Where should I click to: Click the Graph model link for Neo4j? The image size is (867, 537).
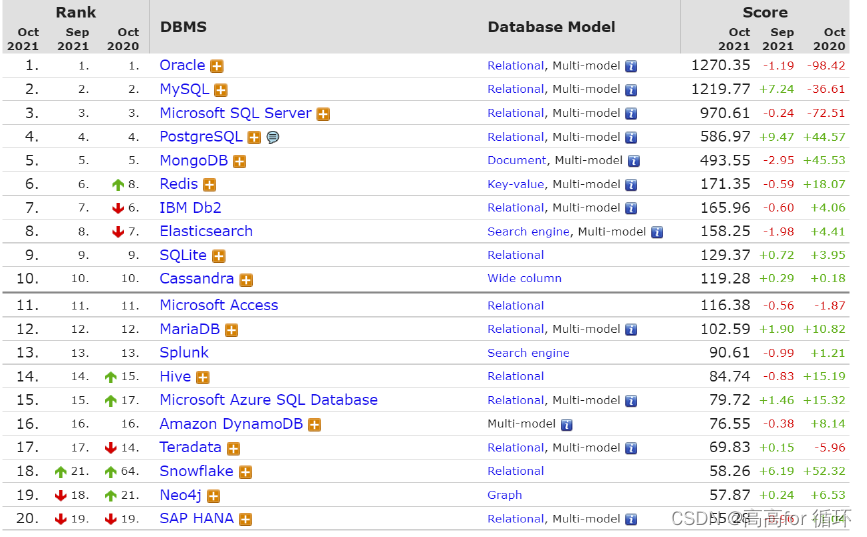coord(504,495)
